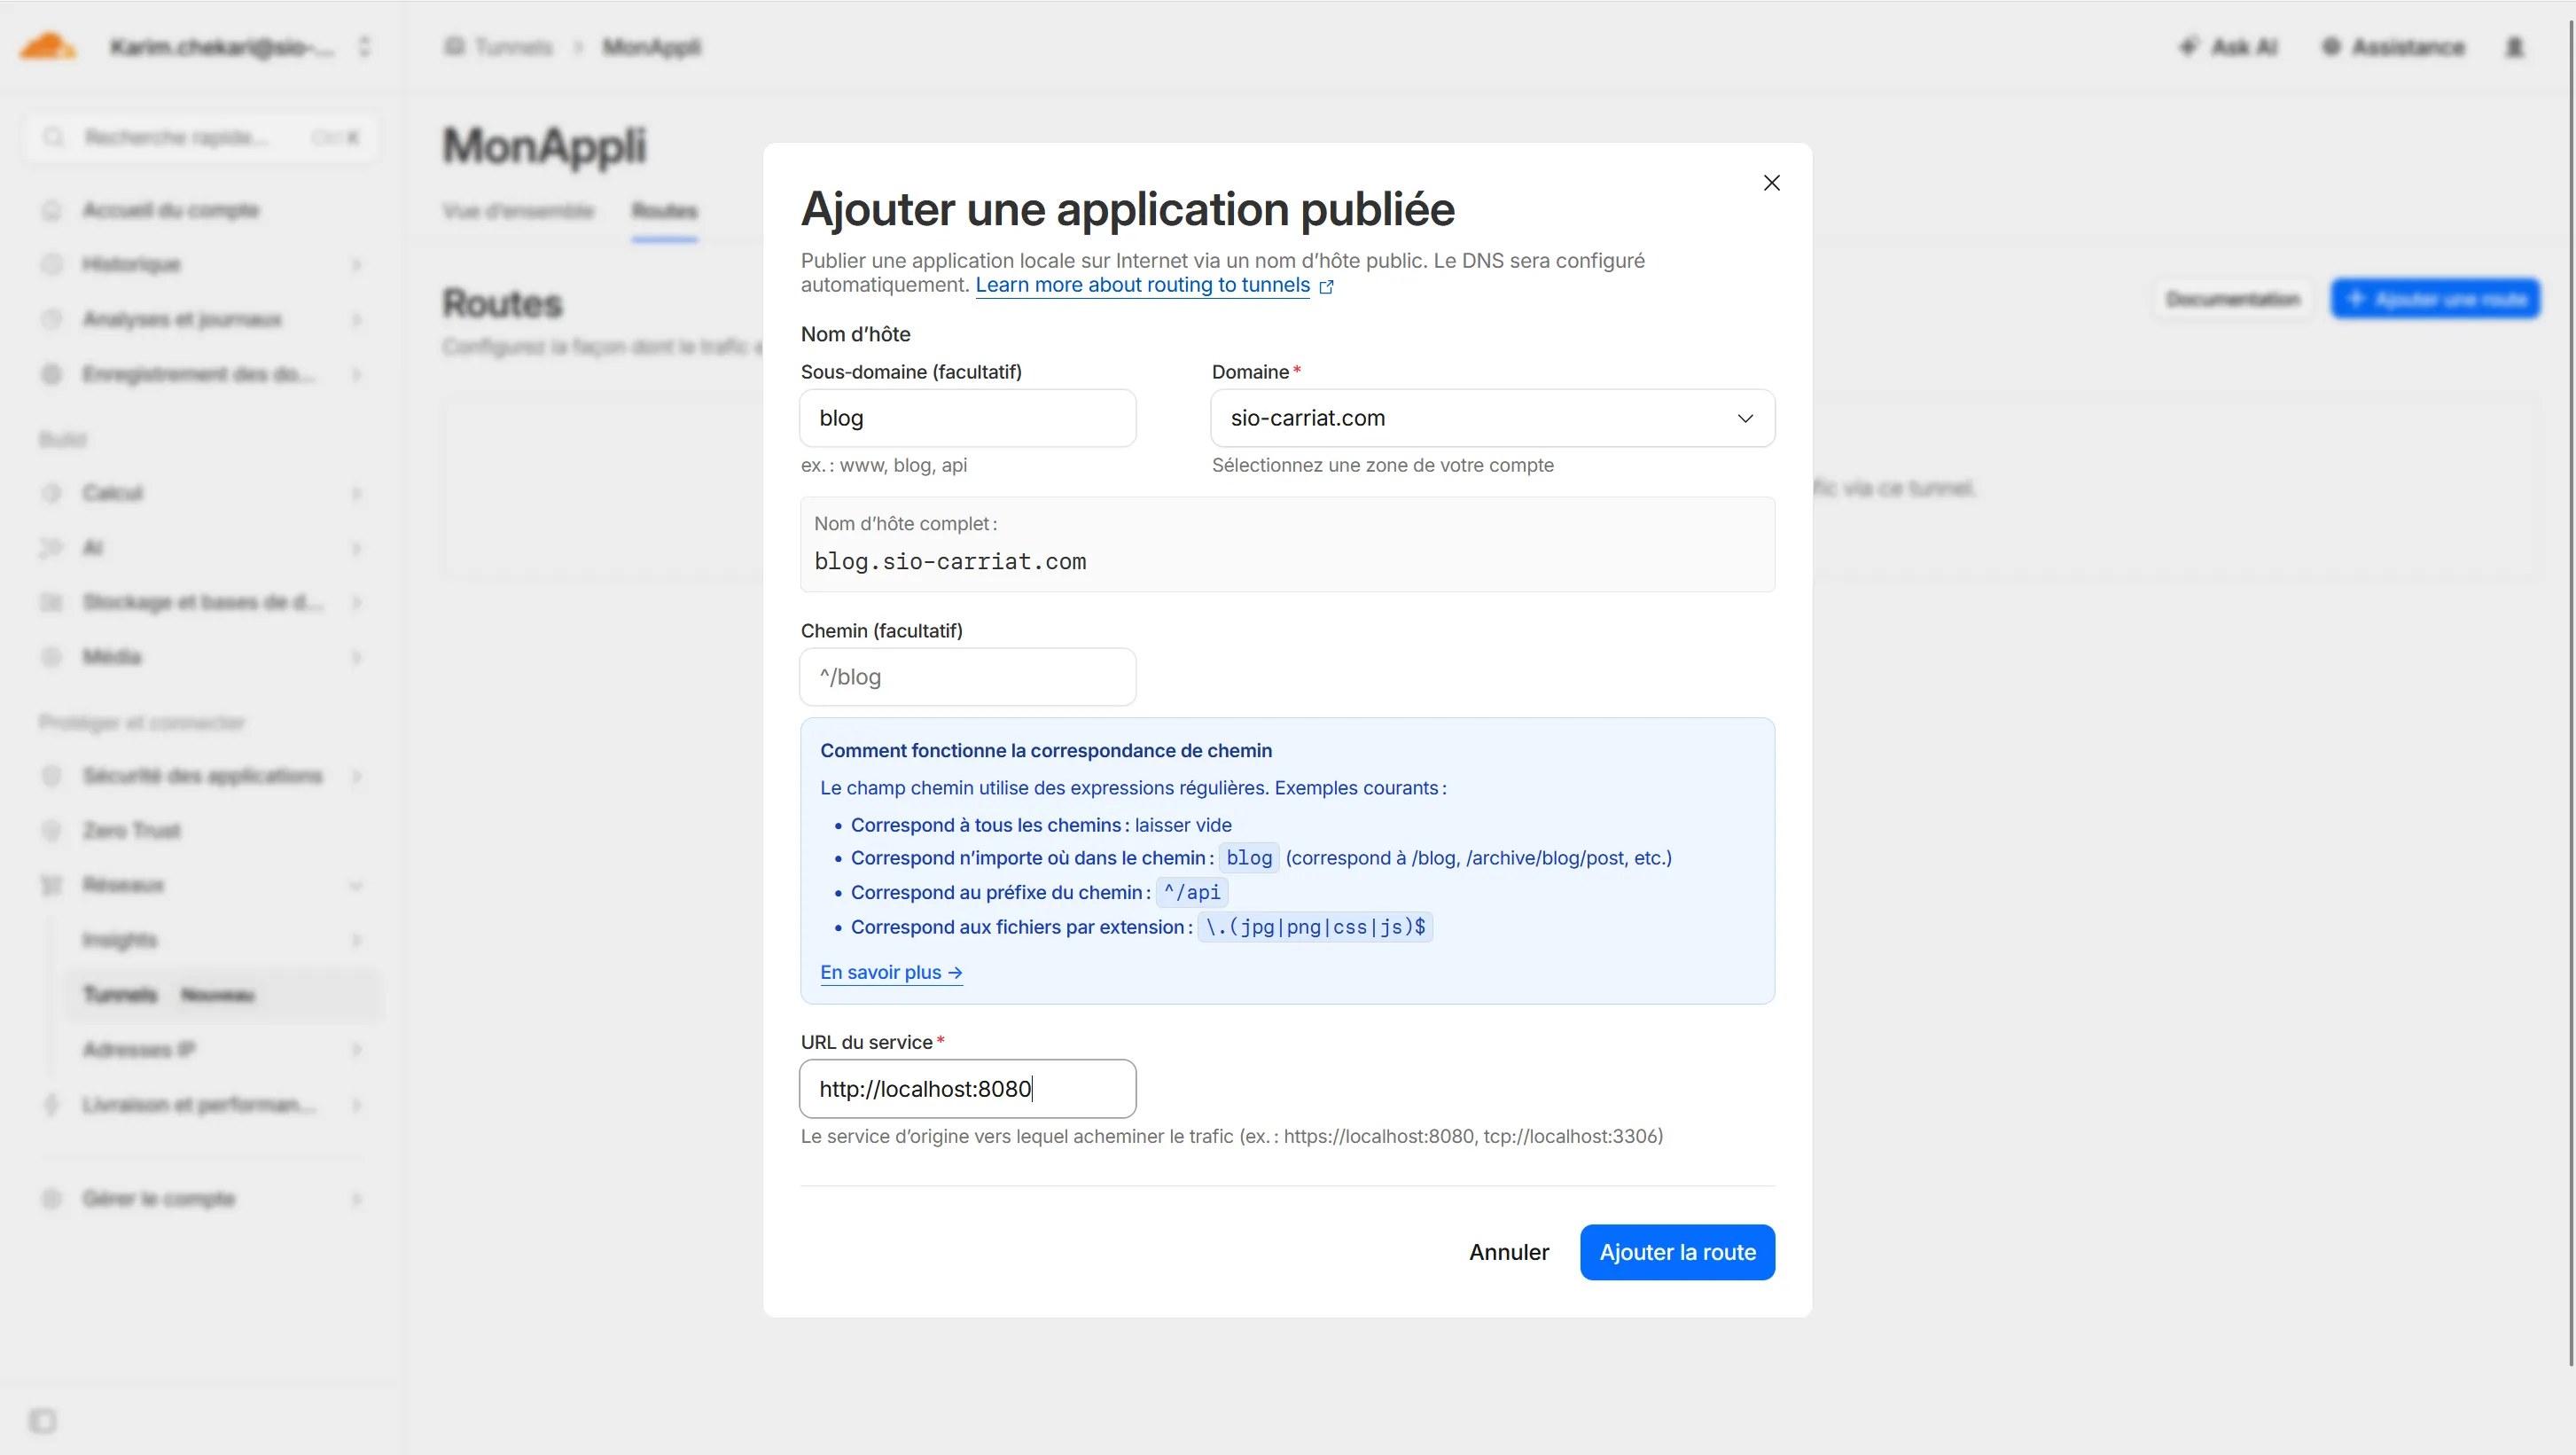This screenshot has height=1455, width=2576.
Task: Open the En savoir plus link
Action: click(x=890, y=972)
